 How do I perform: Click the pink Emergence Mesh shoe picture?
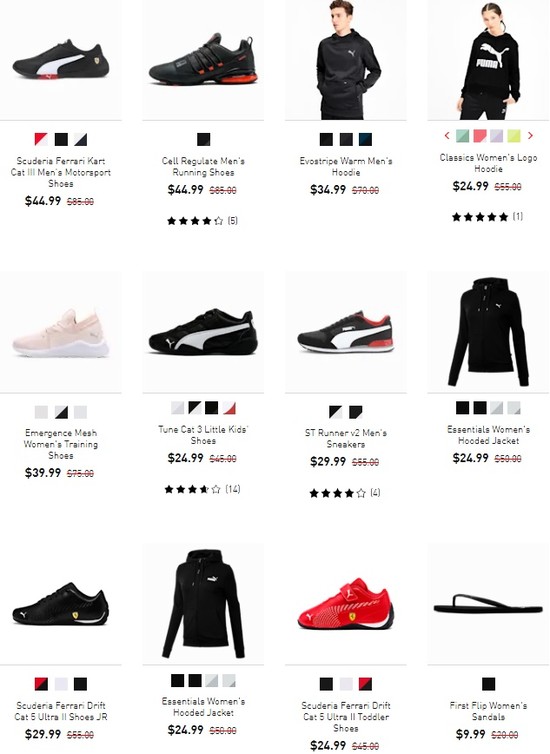(61, 332)
